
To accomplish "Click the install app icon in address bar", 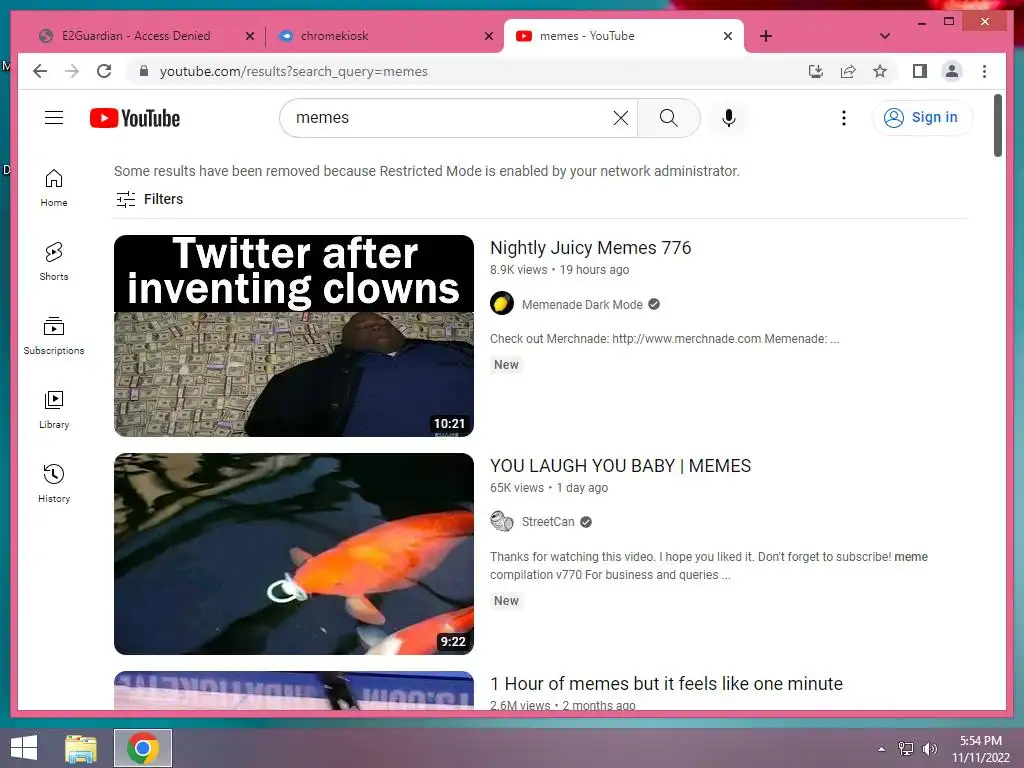I will (x=816, y=71).
